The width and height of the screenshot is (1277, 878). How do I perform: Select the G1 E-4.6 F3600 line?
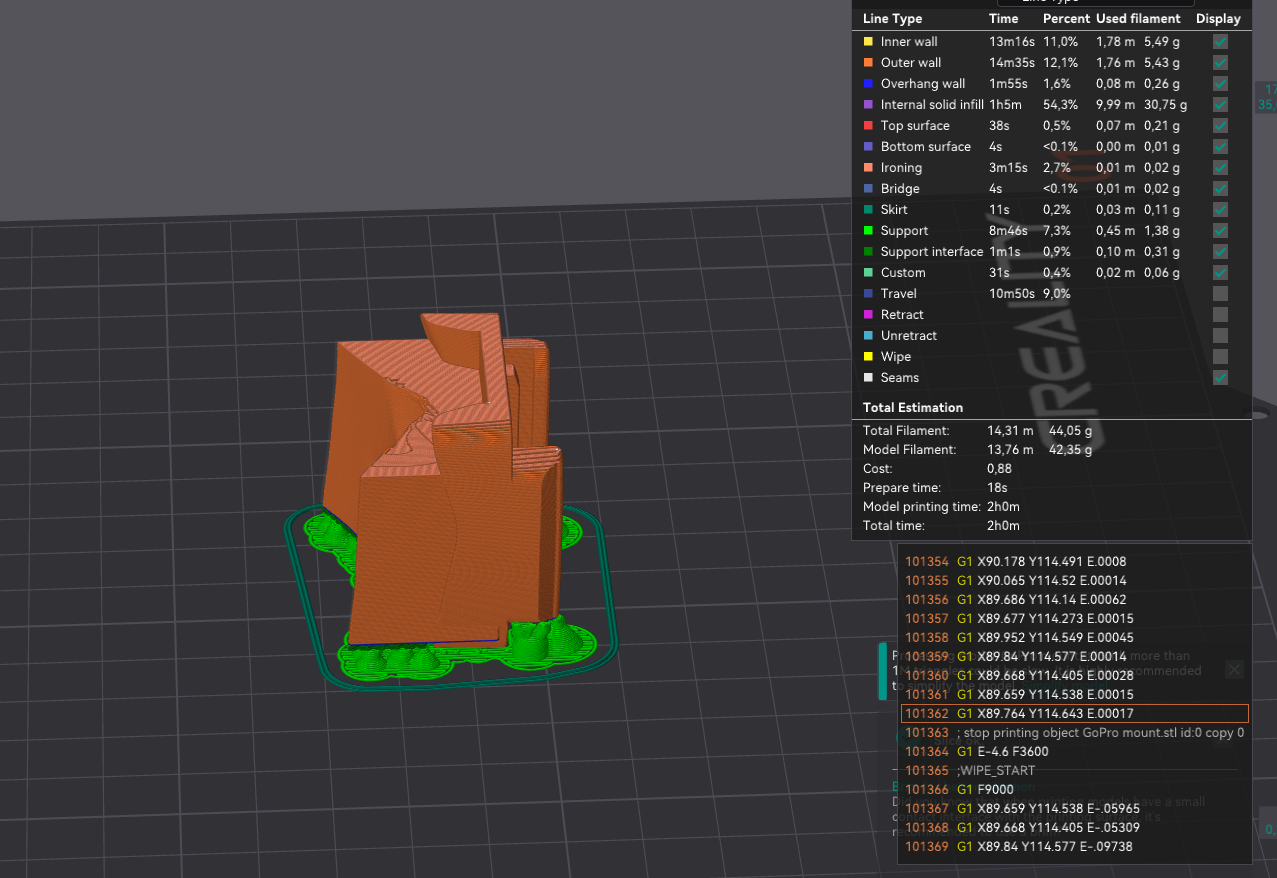pyautogui.click(x=1075, y=752)
